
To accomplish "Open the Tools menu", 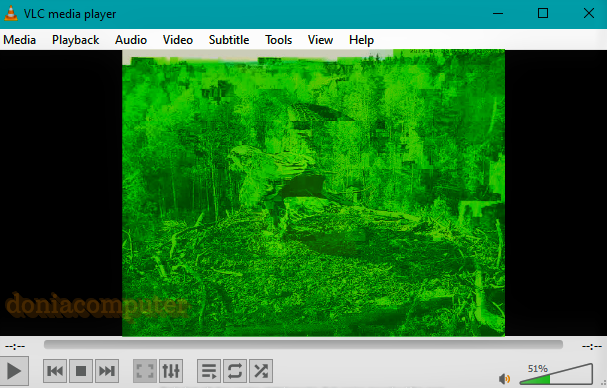I will tap(278, 40).
